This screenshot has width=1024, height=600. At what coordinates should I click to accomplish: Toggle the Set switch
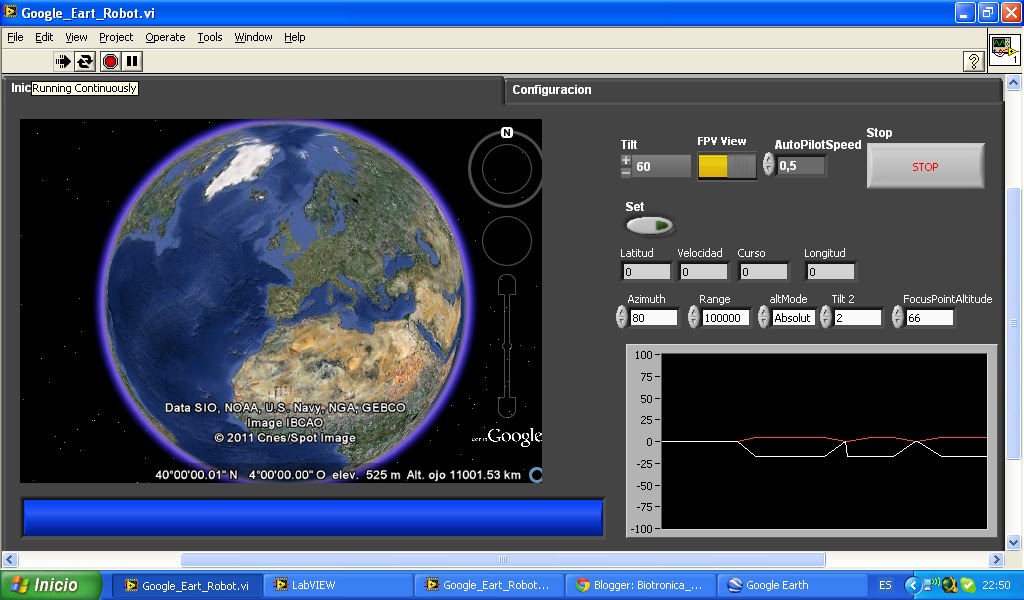pyautogui.click(x=649, y=224)
